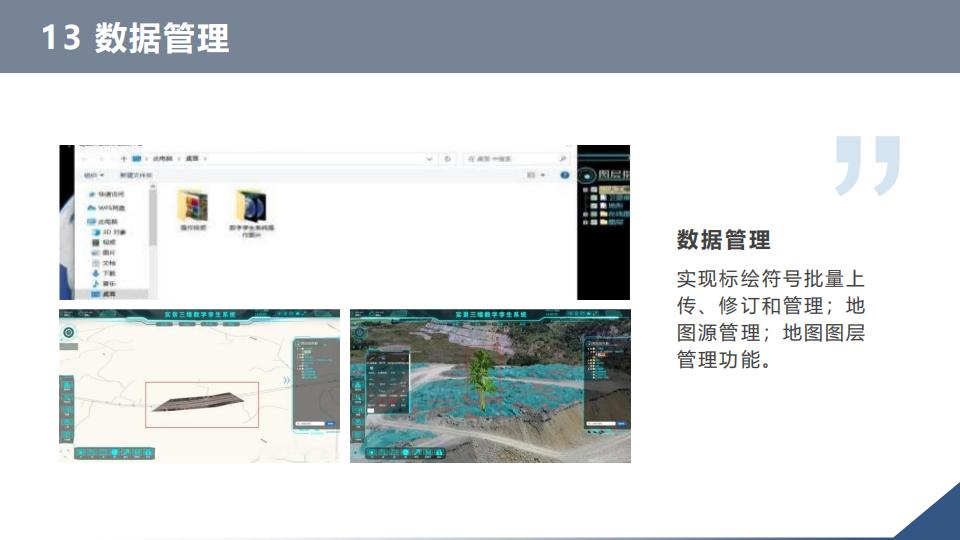Select WPS网盘 in explorer sidebar

[x=107, y=208]
